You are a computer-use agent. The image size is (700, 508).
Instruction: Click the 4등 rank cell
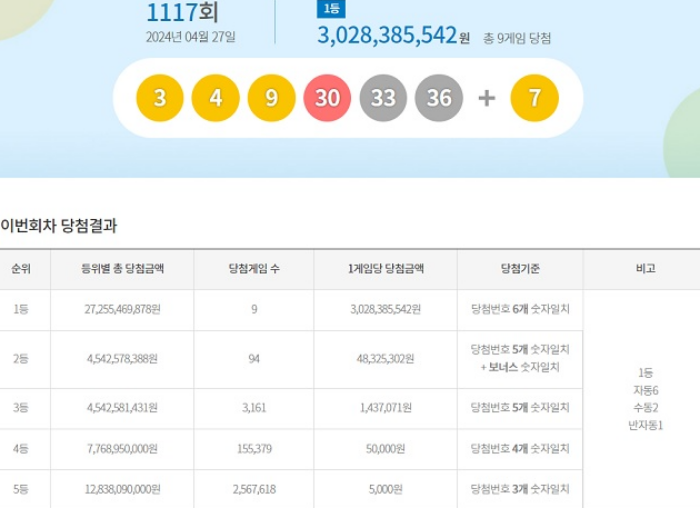[x=21, y=449]
